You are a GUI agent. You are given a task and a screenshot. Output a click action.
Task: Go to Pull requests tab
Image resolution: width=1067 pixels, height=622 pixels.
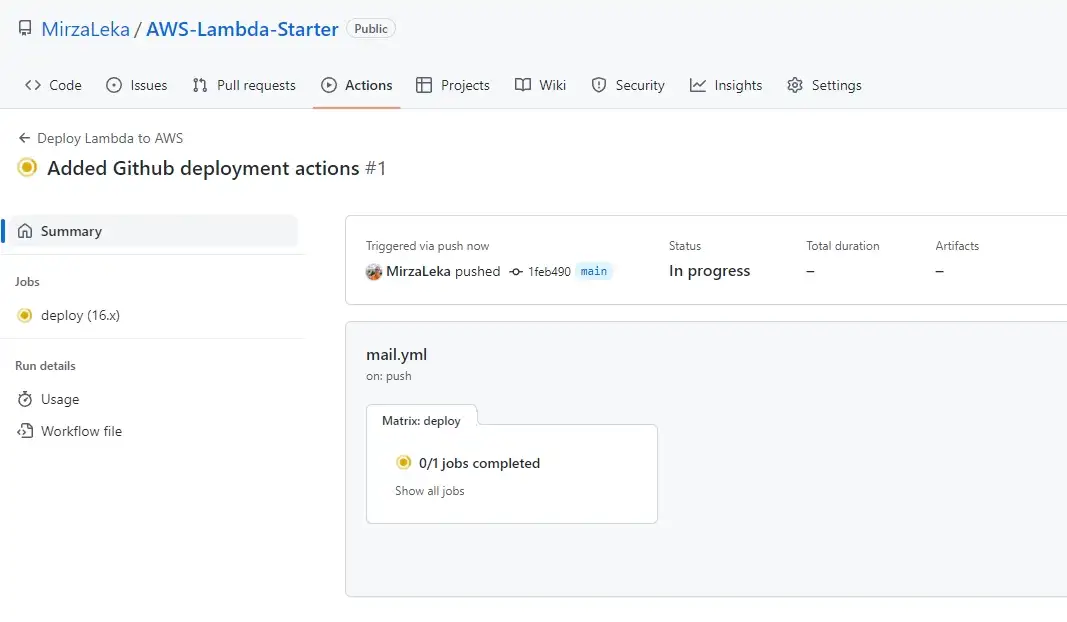click(244, 85)
